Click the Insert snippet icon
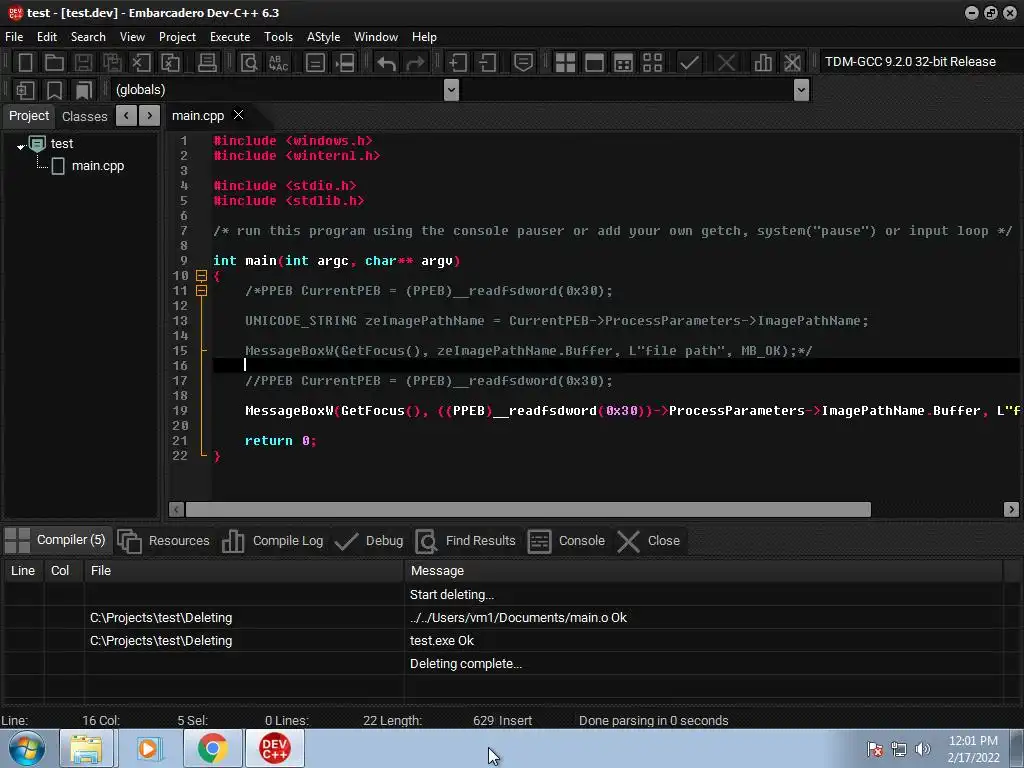This screenshot has height=768, width=1024. 25,90
